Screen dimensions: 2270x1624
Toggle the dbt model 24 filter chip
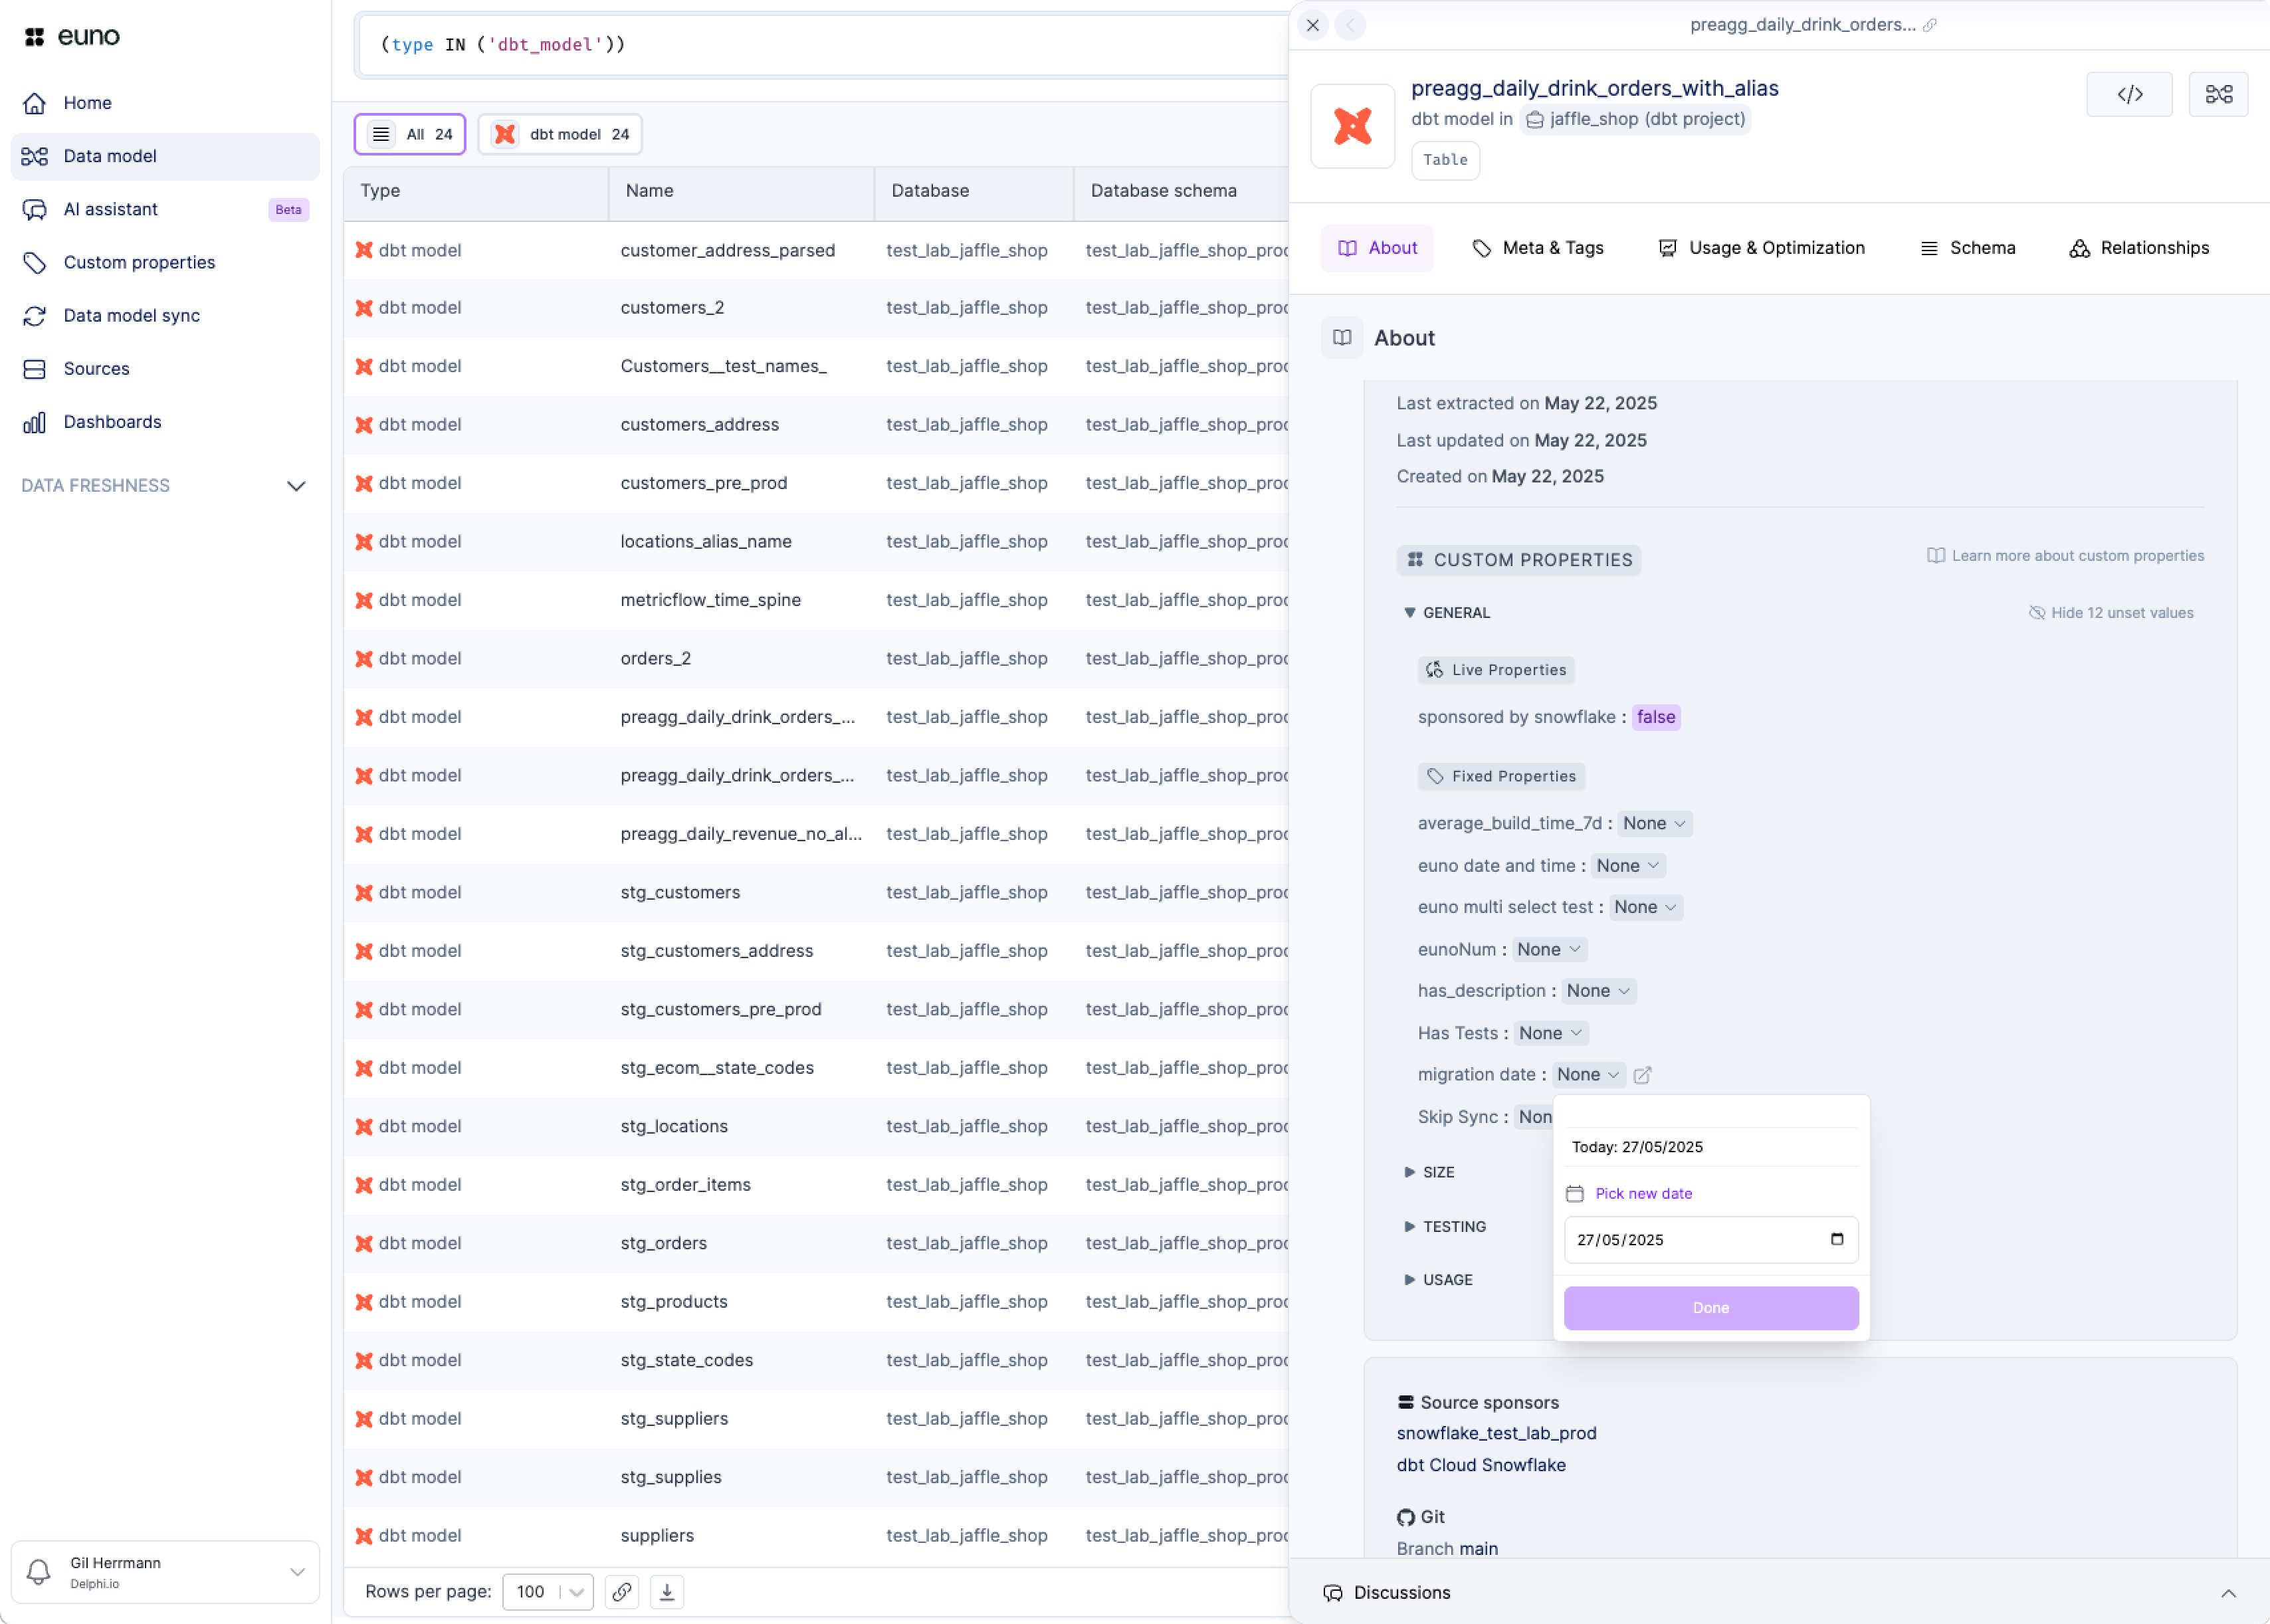[561, 134]
